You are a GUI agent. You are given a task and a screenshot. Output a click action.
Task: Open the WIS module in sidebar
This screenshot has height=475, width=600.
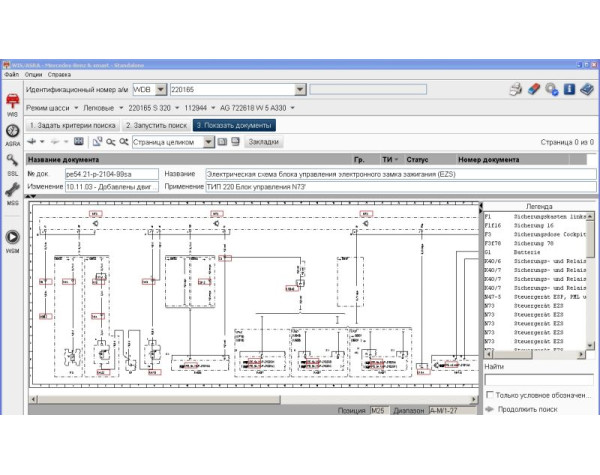[12, 103]
